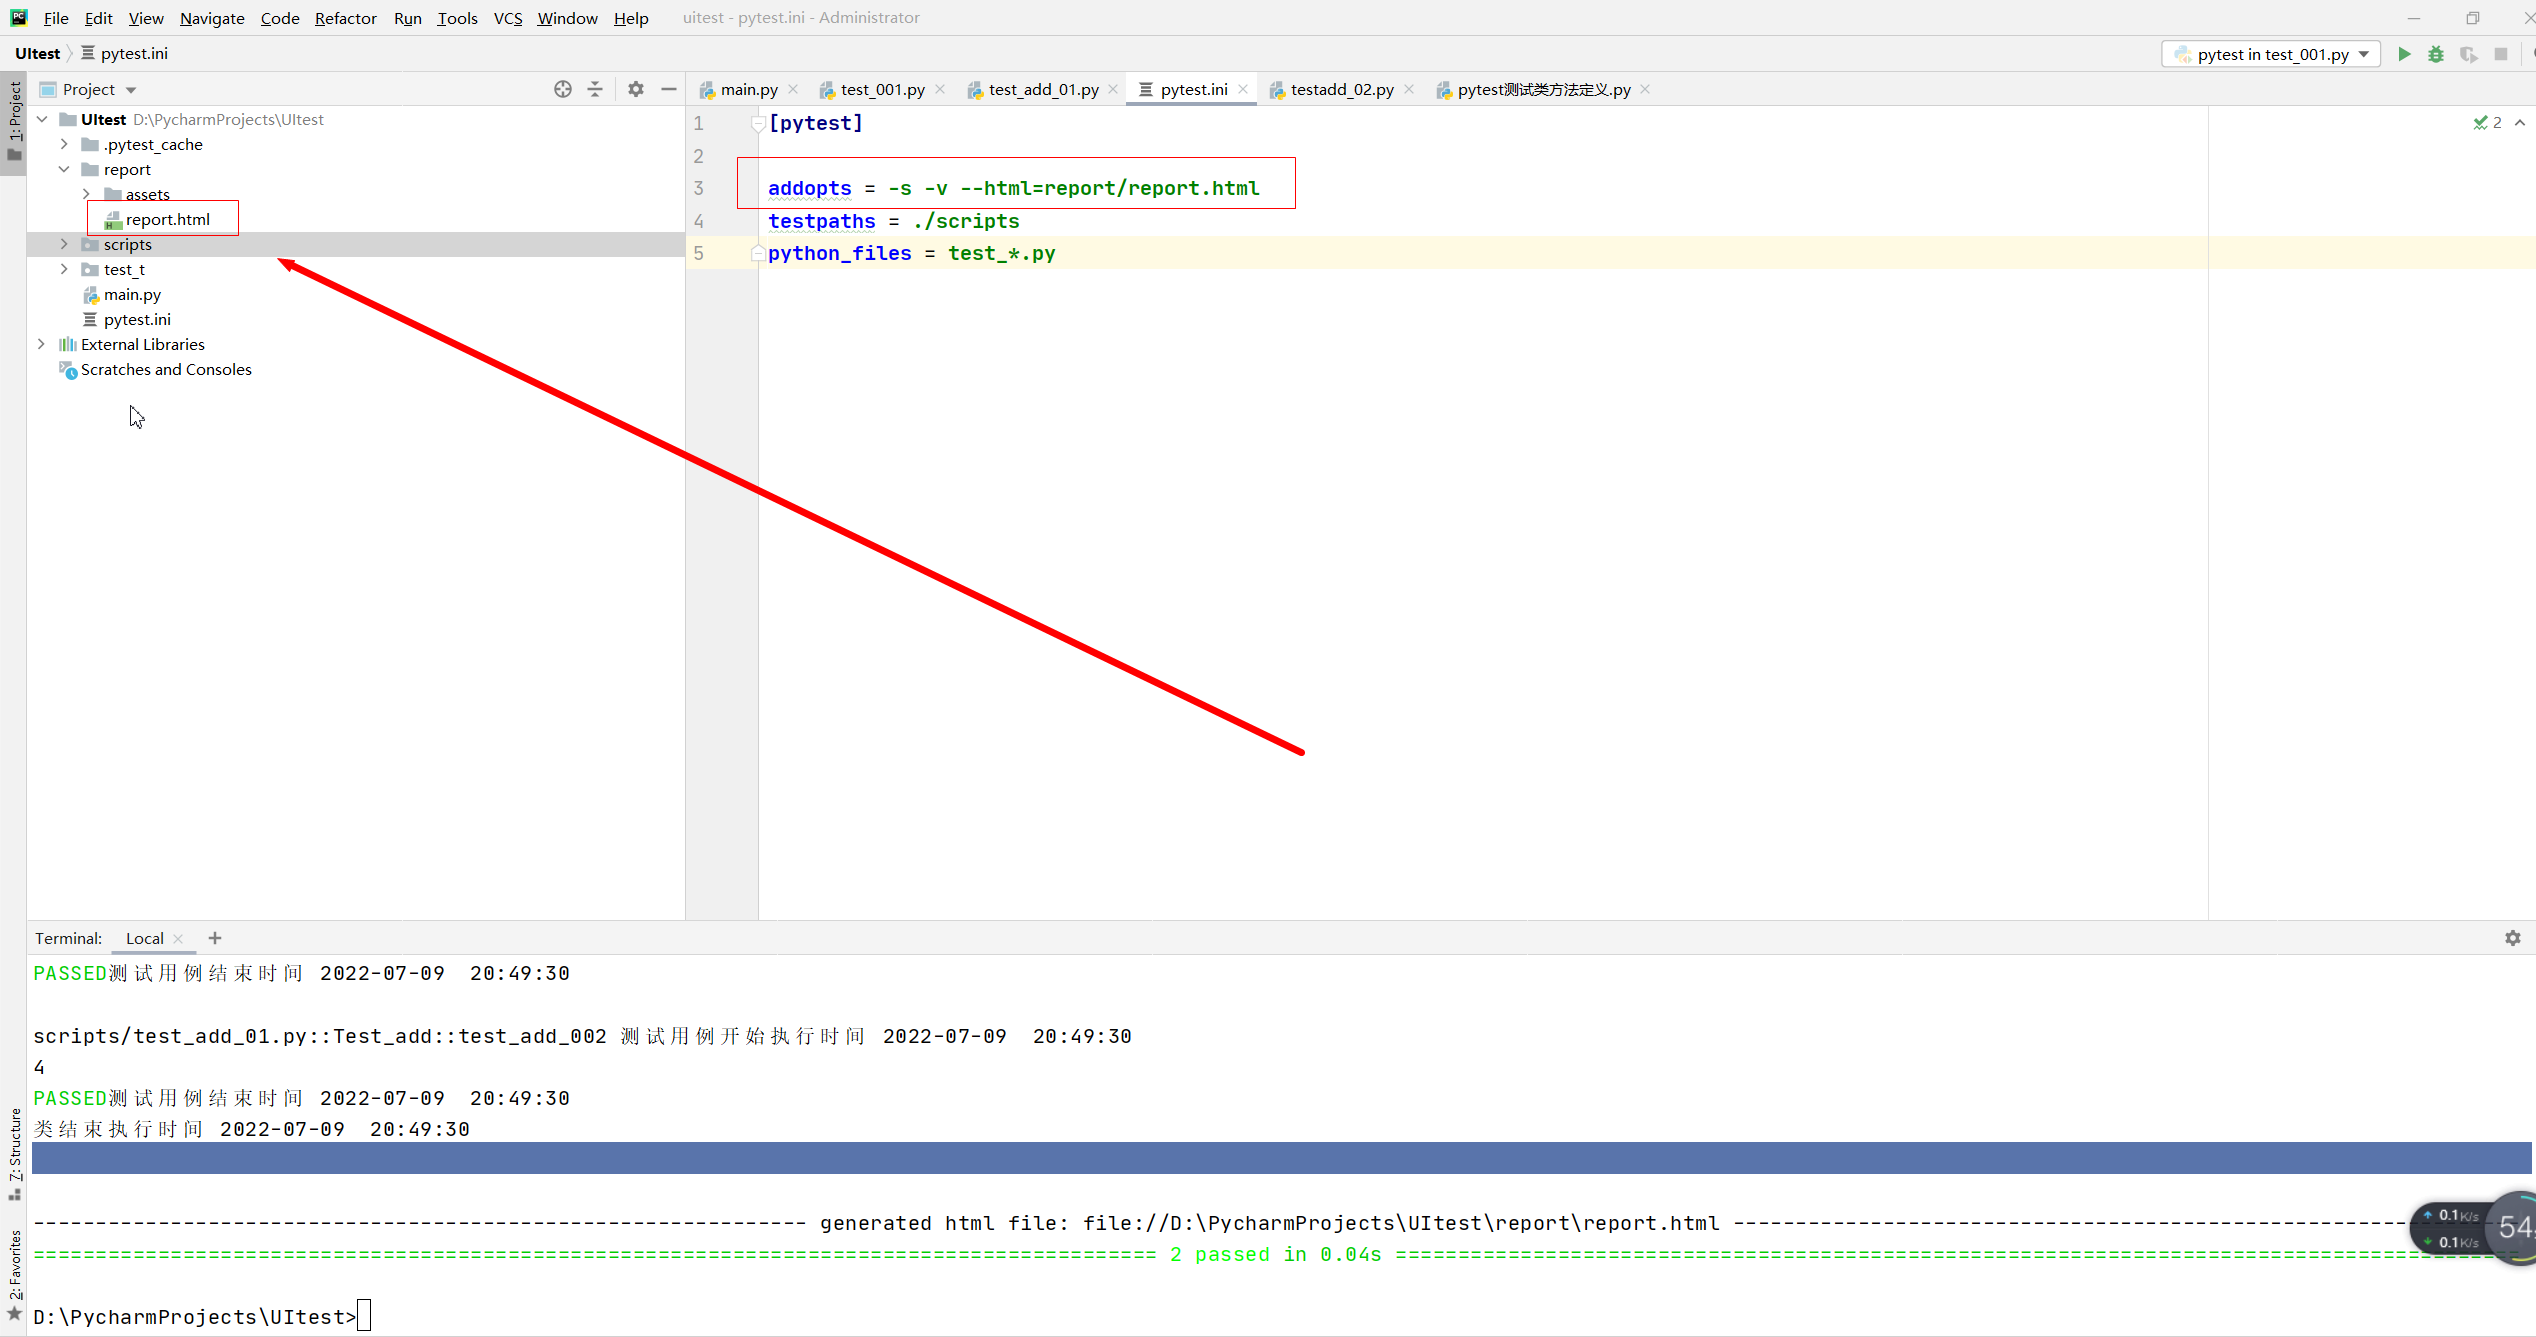Add new terminal session with plus icon
Image resolution: width=2536 pixels, height=1337 pixels.
click(215, 938)
